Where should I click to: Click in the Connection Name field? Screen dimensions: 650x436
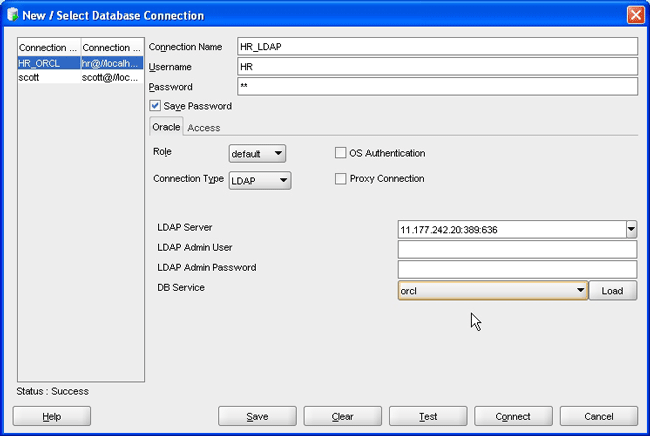click(437, 46)
